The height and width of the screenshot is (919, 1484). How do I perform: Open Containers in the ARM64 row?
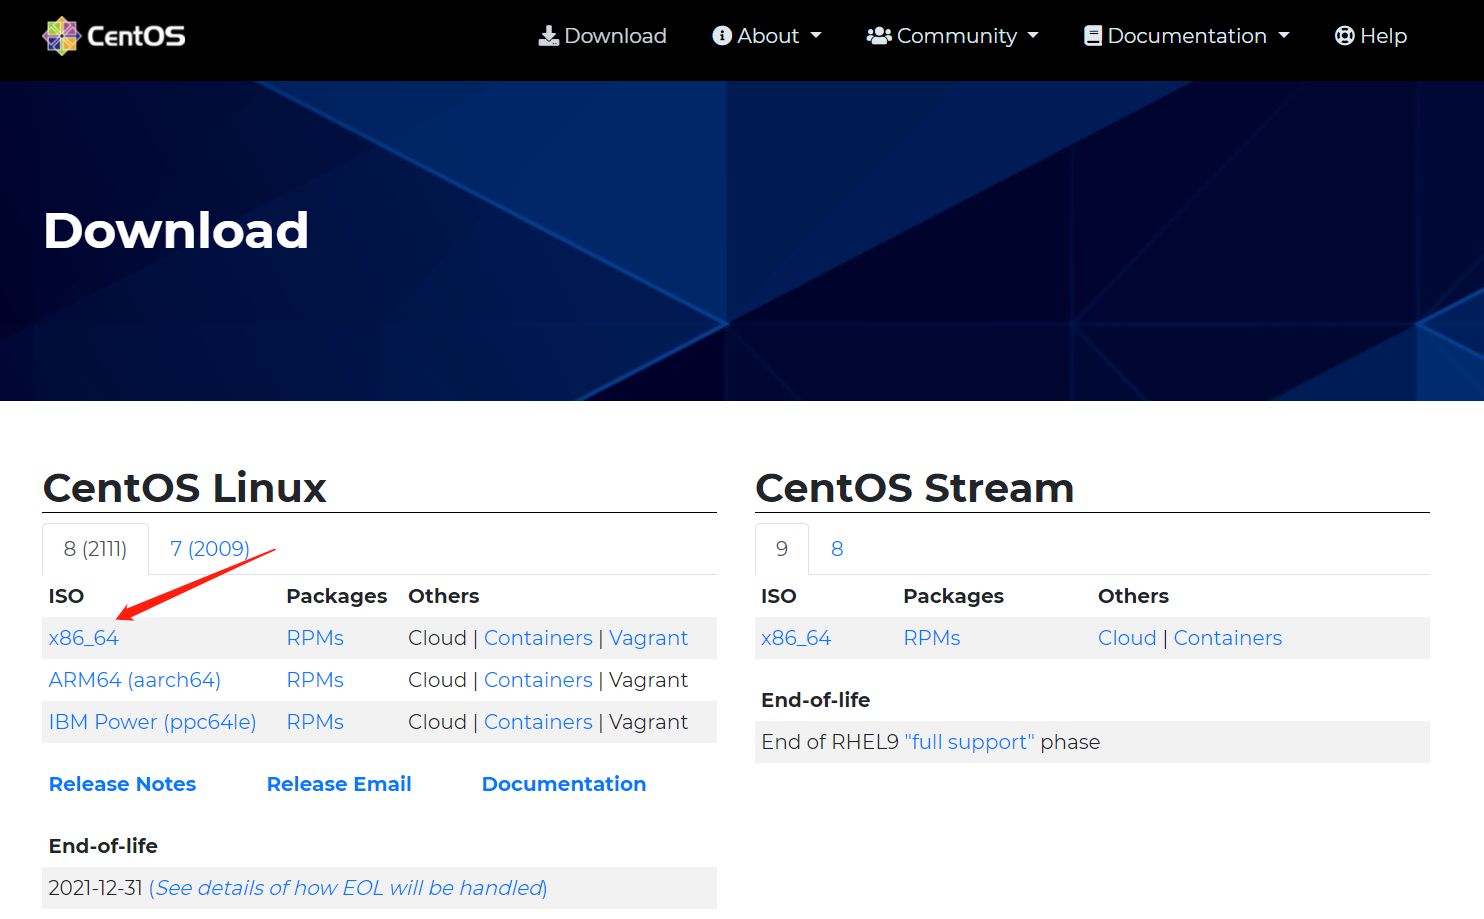point(538,680)
